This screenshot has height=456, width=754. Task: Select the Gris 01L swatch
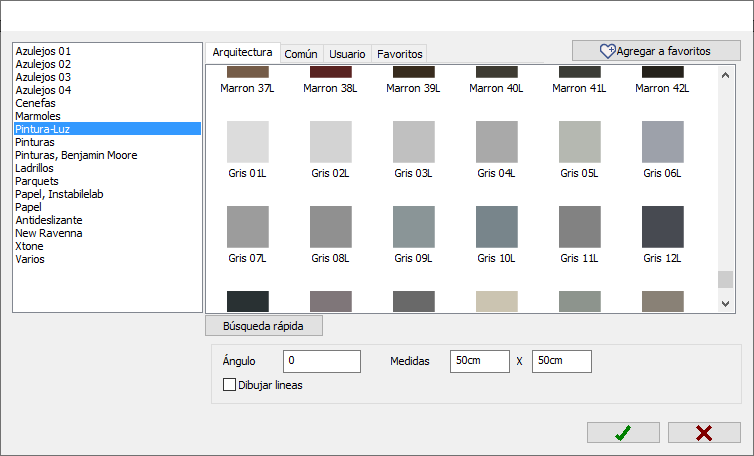tap(248, 142)
